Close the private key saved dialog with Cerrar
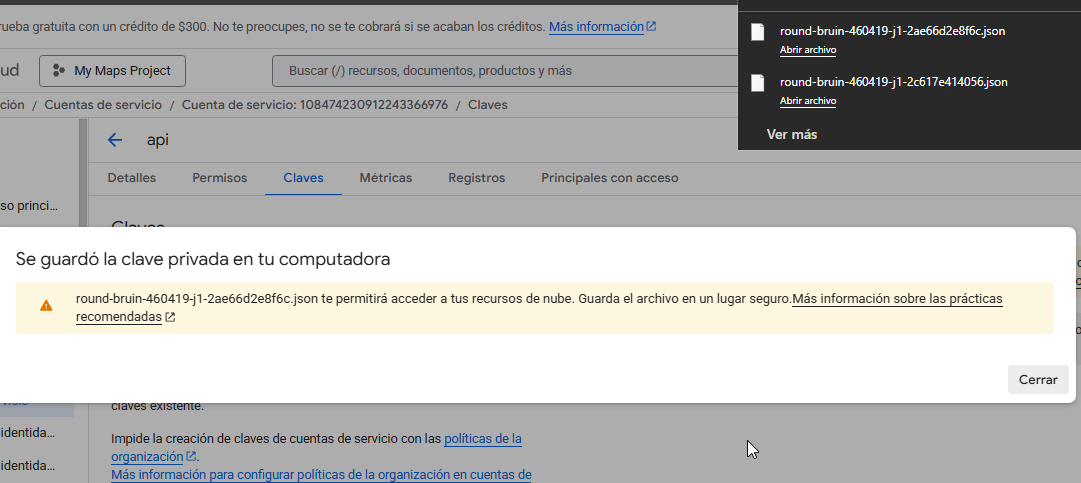 click(1038, 380)
